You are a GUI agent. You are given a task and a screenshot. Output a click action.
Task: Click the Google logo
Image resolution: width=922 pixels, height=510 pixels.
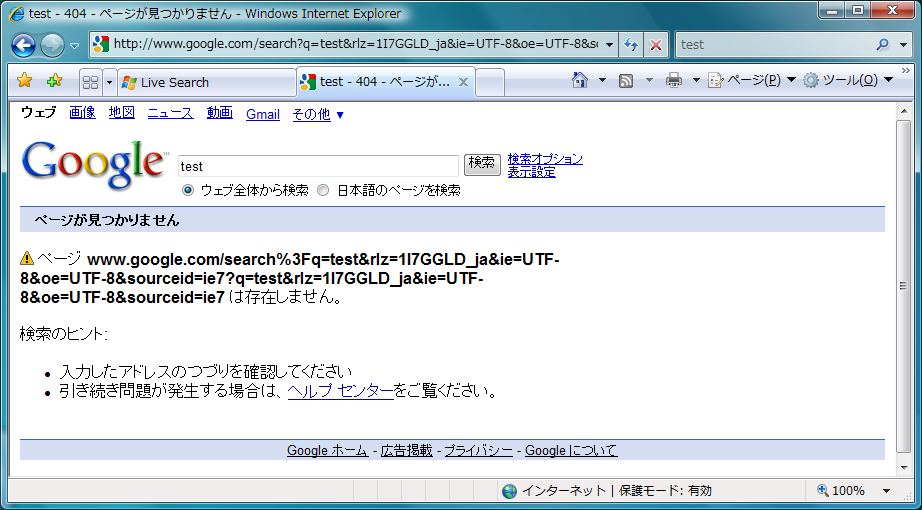tap(94, 165)
